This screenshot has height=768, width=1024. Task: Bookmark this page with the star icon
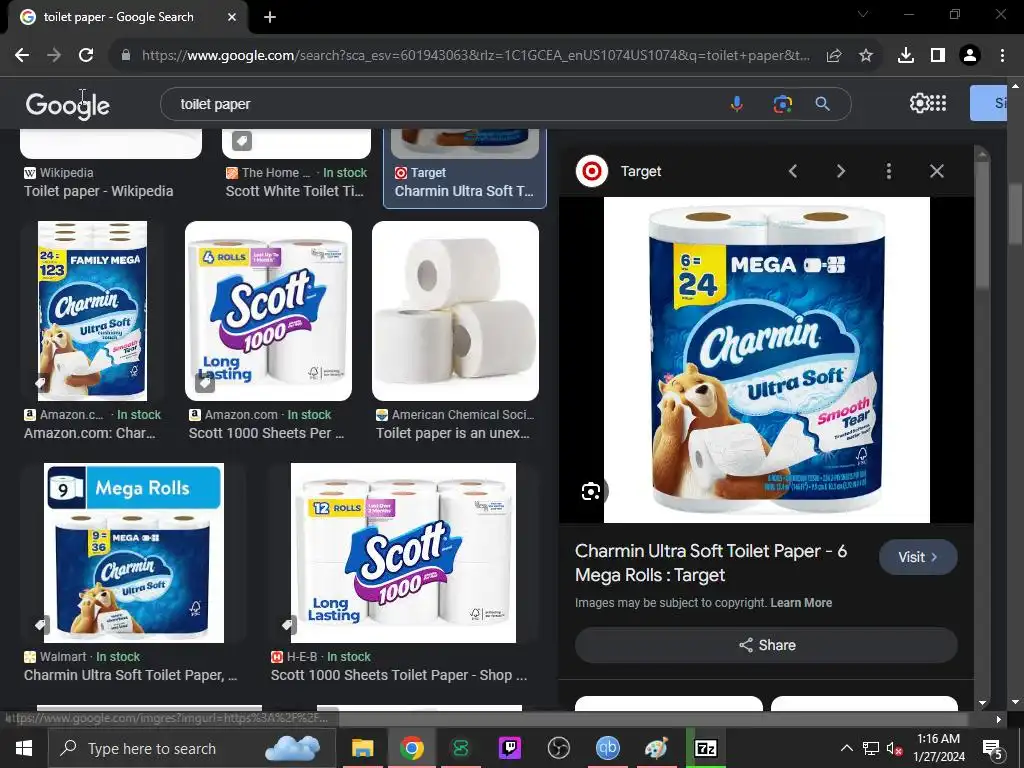coord(866,56)
